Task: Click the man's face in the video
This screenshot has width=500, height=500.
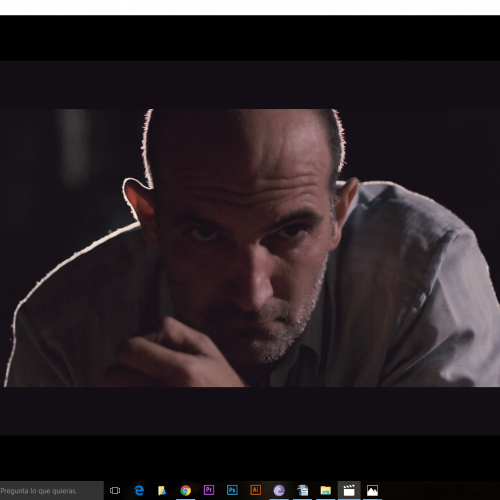Action: point(247,260)
